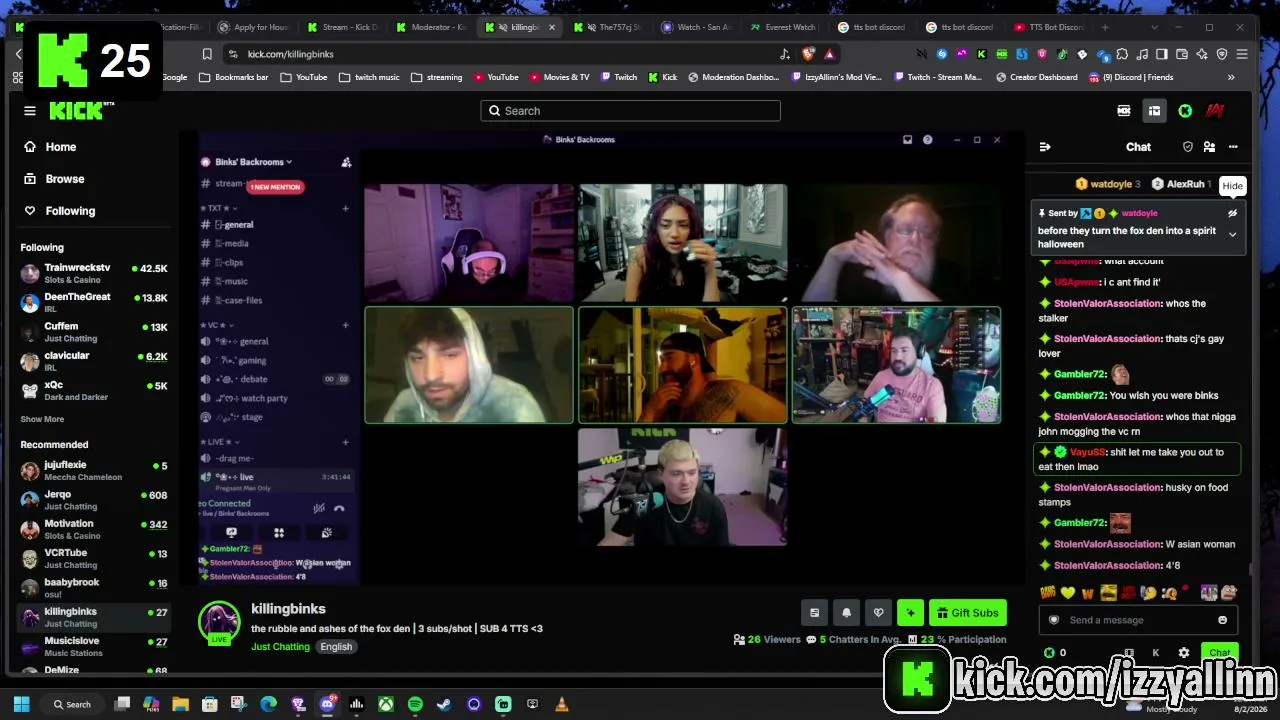The height and width of the screenshot is (720, 1280).
Task: Open the jujuflexie recommended channel
Action: click(94, 471)
